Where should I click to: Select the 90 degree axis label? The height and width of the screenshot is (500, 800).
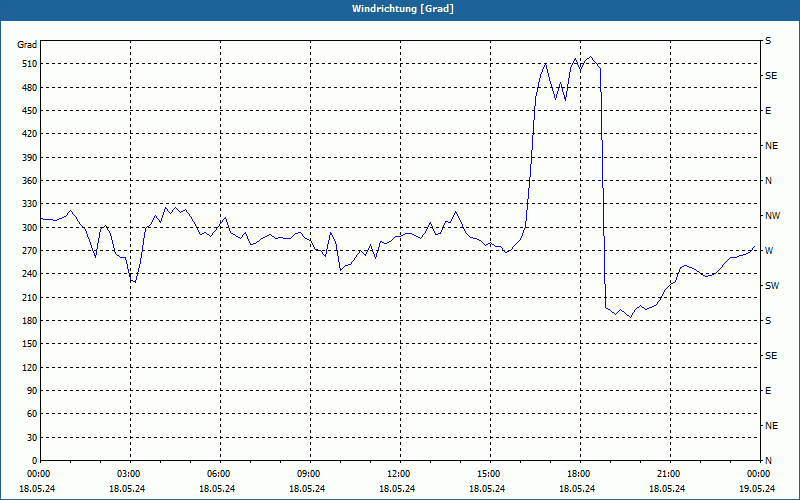coord(30,390)
